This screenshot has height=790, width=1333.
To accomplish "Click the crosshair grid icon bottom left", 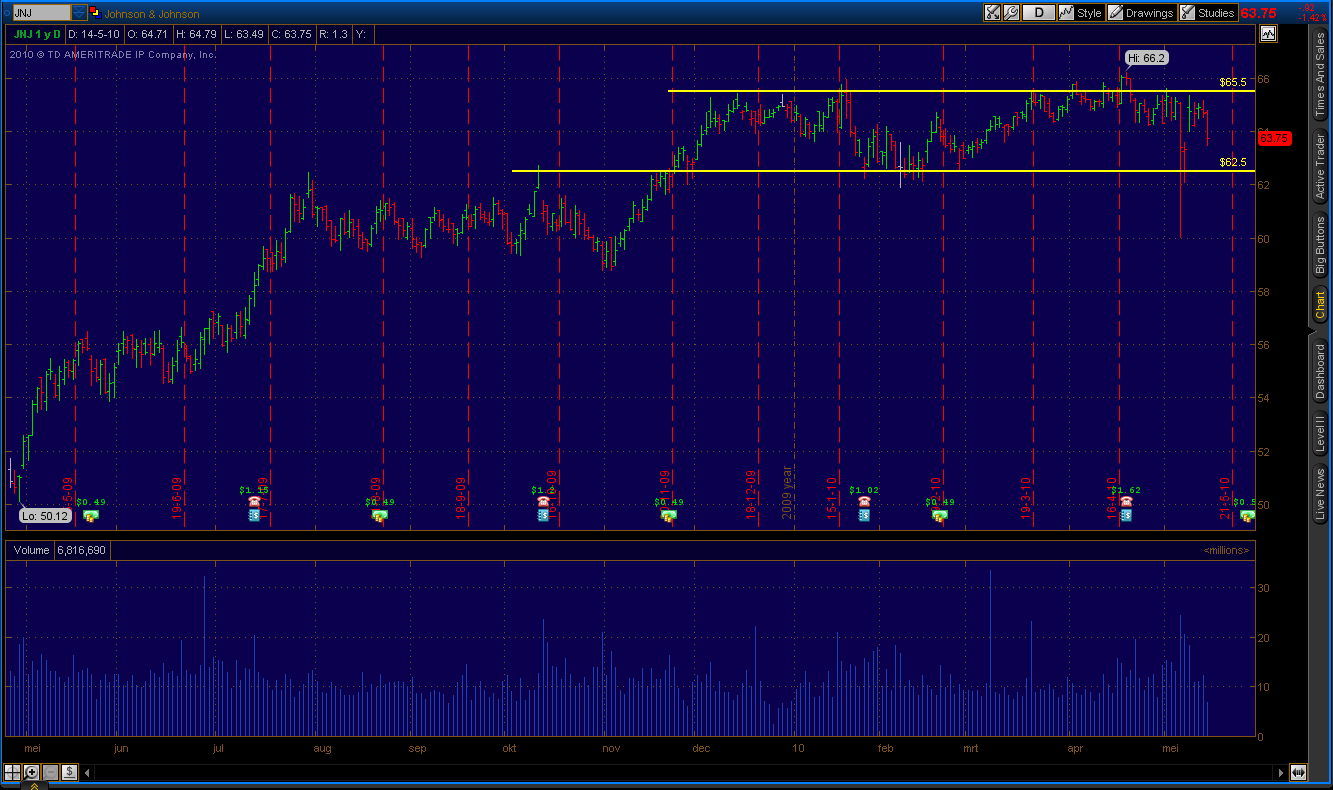I will click(12, 772).
